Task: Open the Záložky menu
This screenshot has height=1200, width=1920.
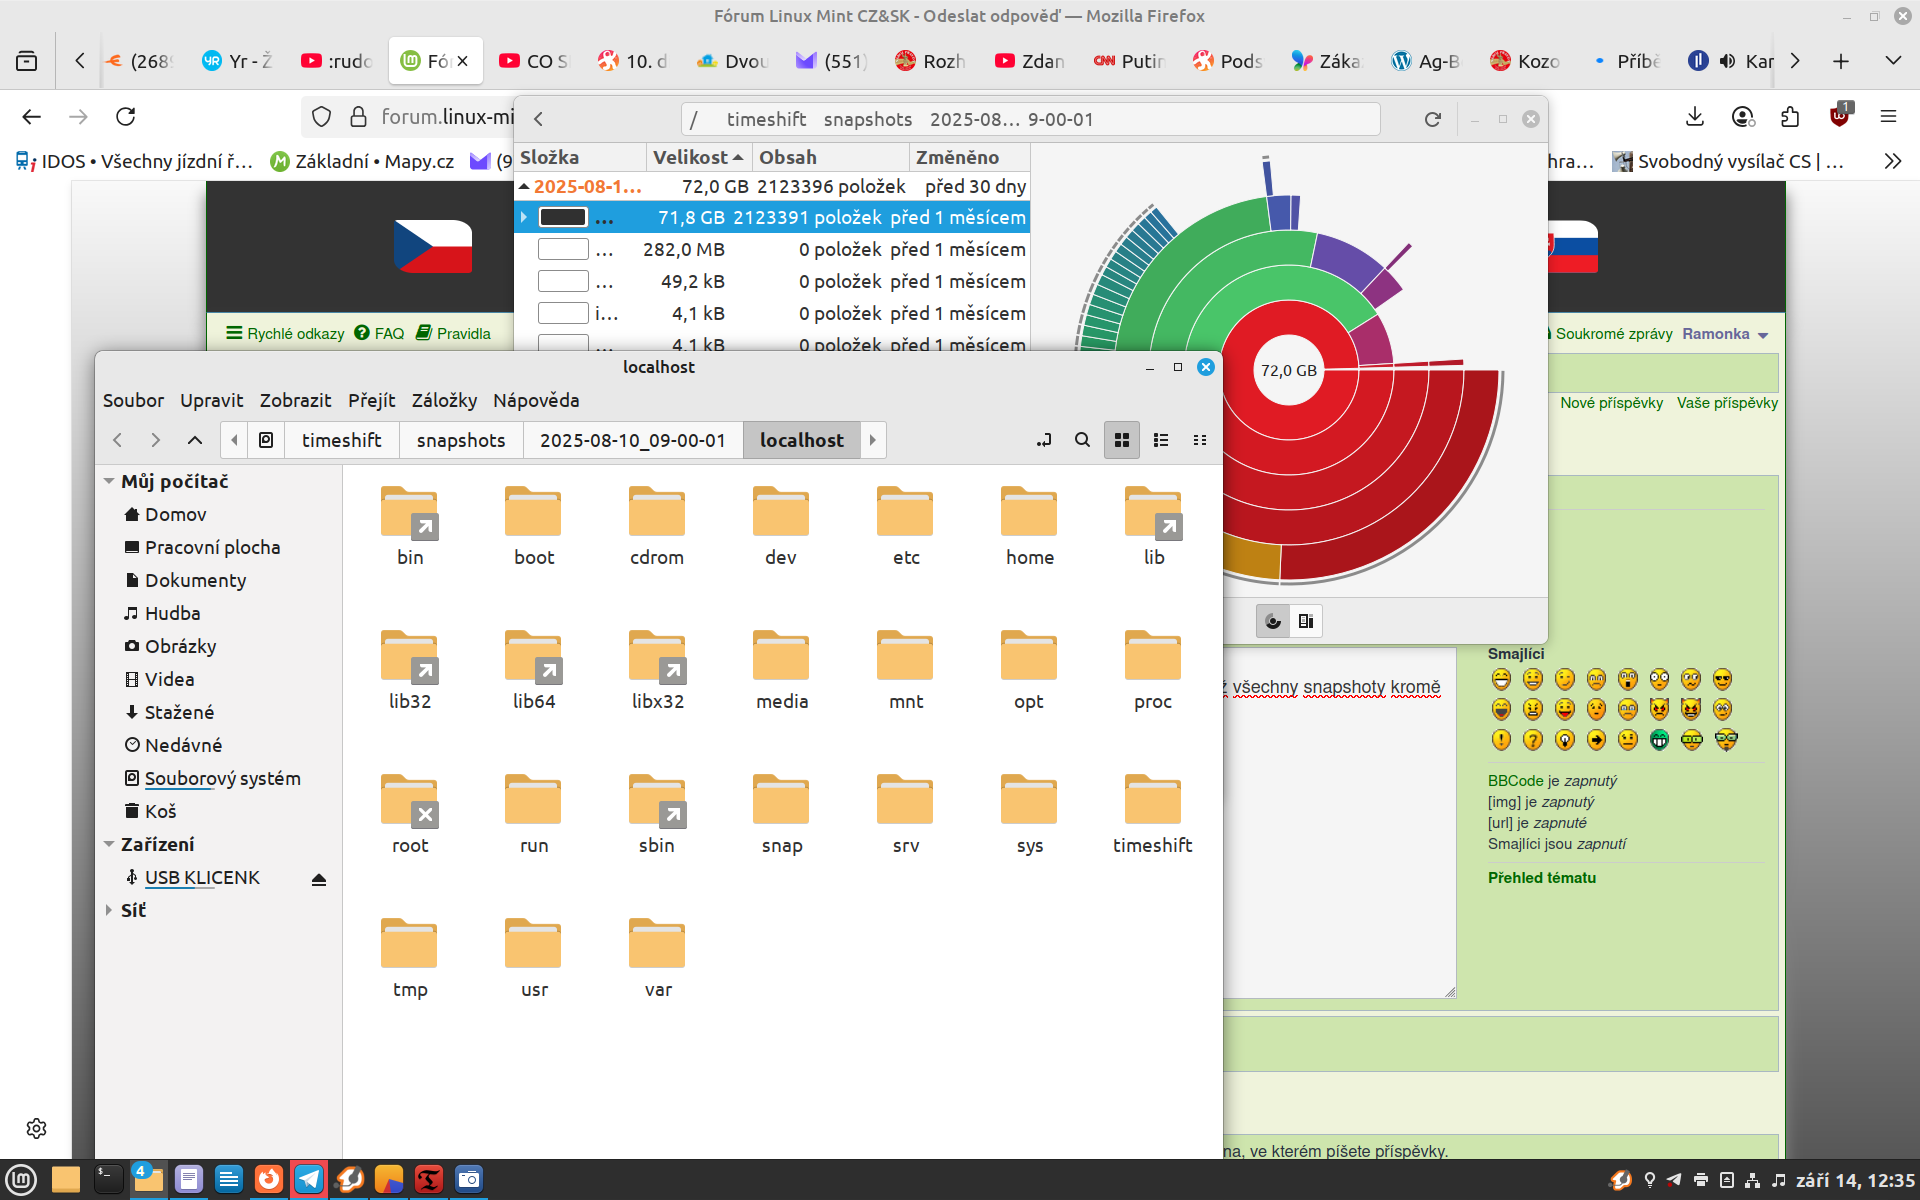Action: tap(444, 400)
